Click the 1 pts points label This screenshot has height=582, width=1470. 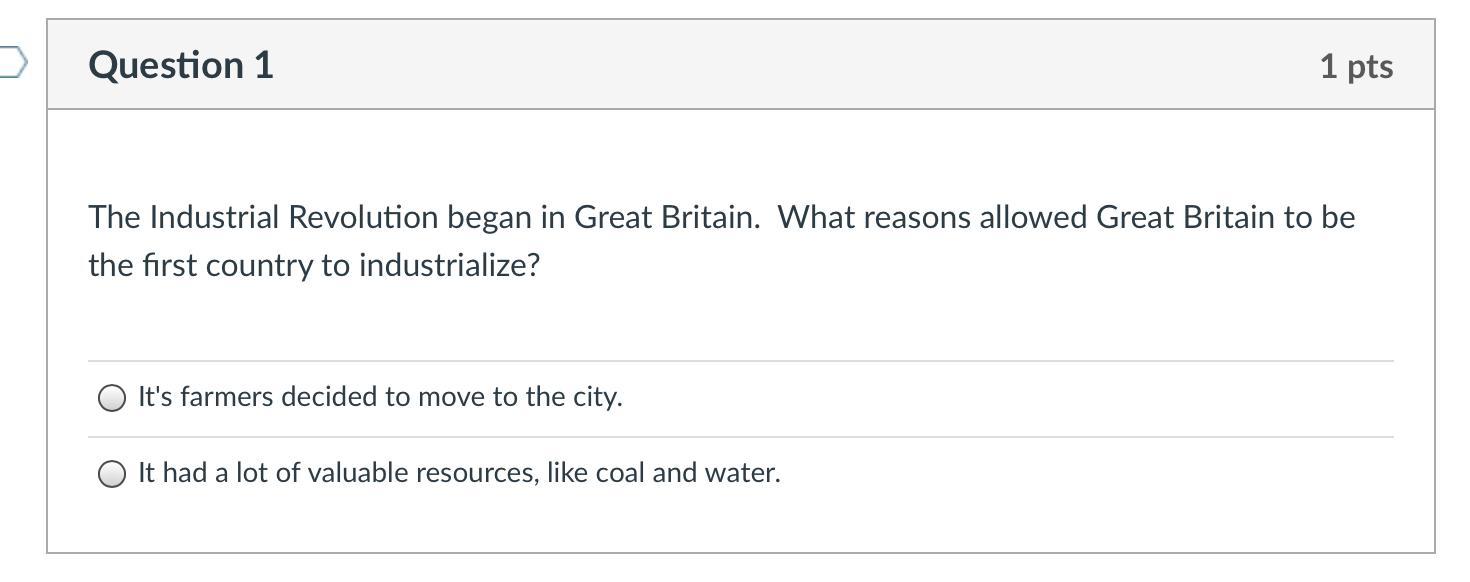click(1355, 66)
